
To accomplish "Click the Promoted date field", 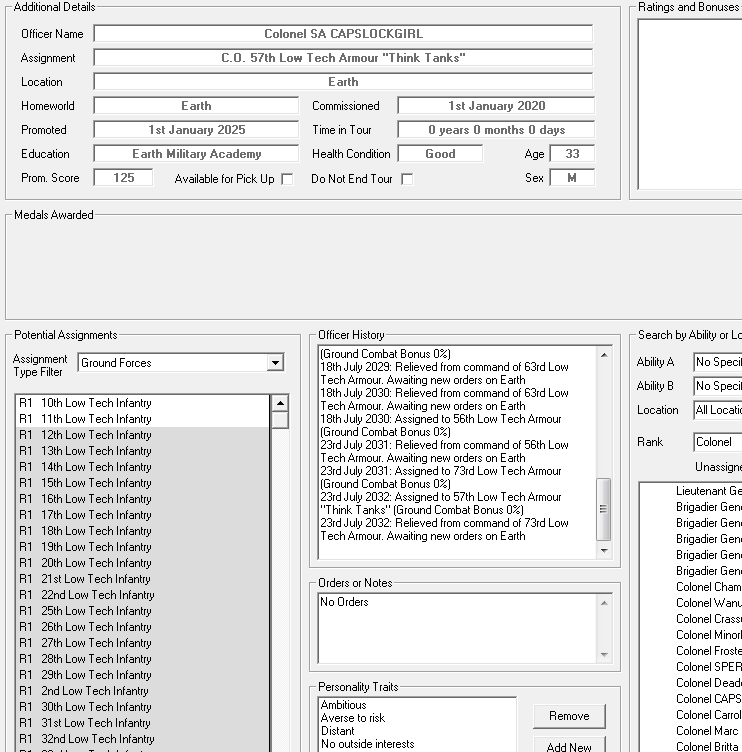I will click(196, 129).
